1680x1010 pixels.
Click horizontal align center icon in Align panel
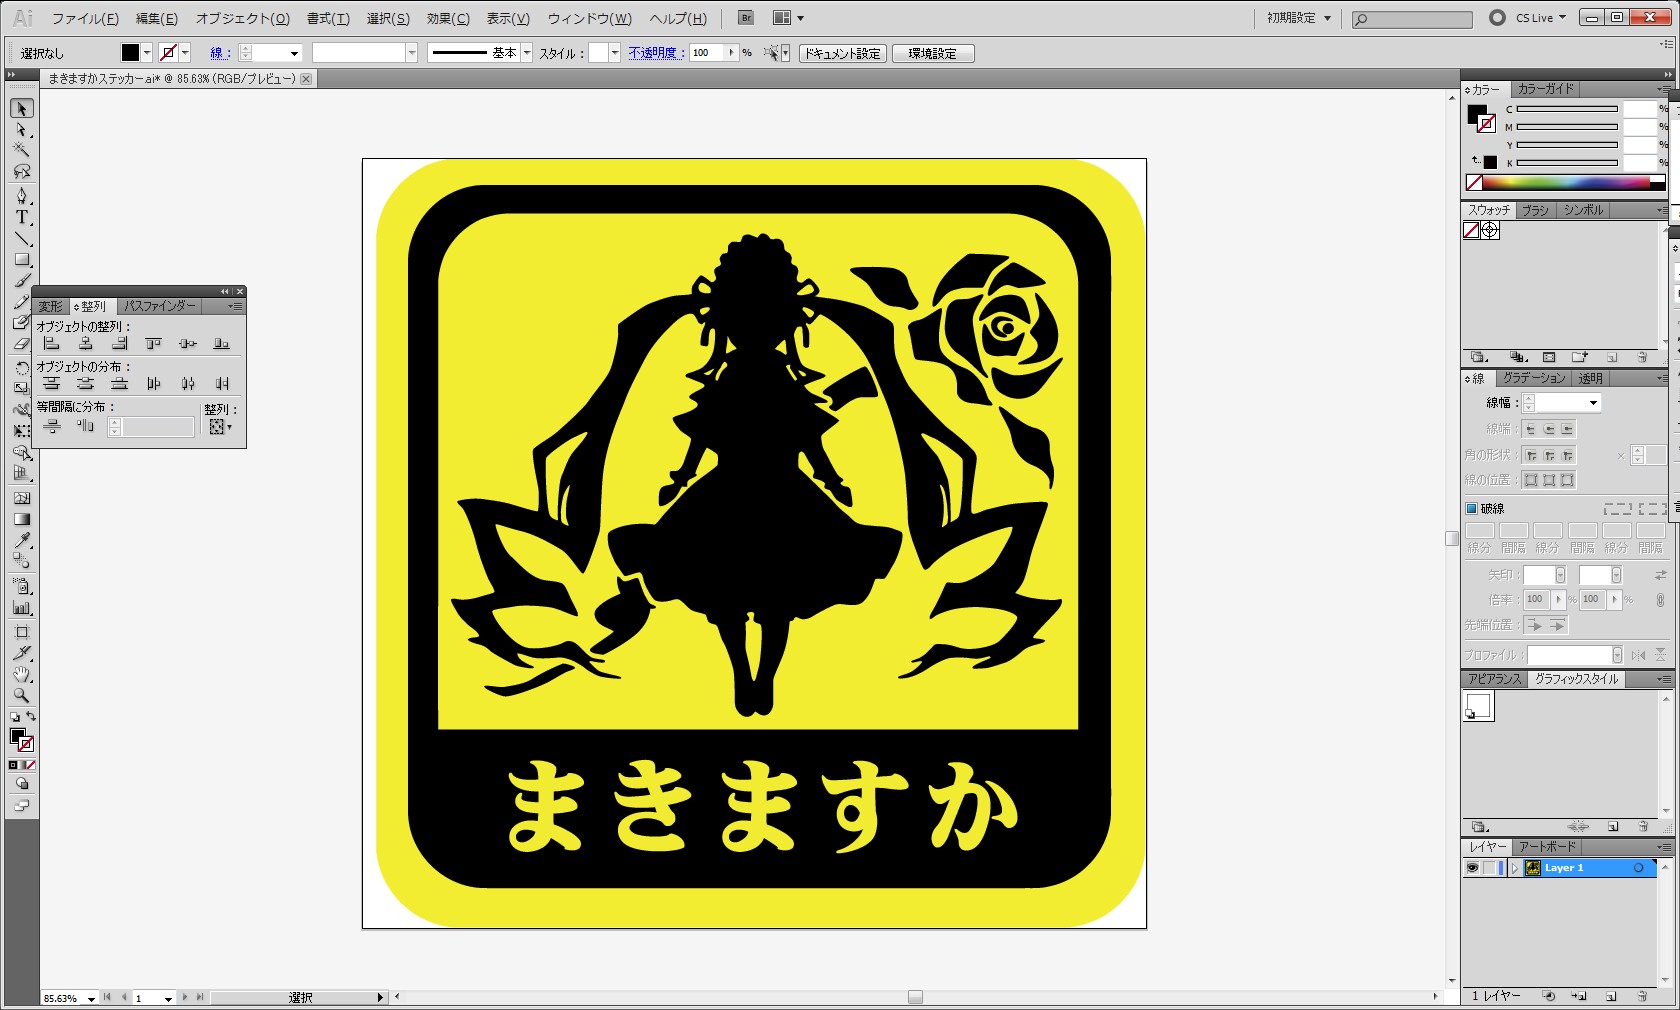(x=86, y=343)
